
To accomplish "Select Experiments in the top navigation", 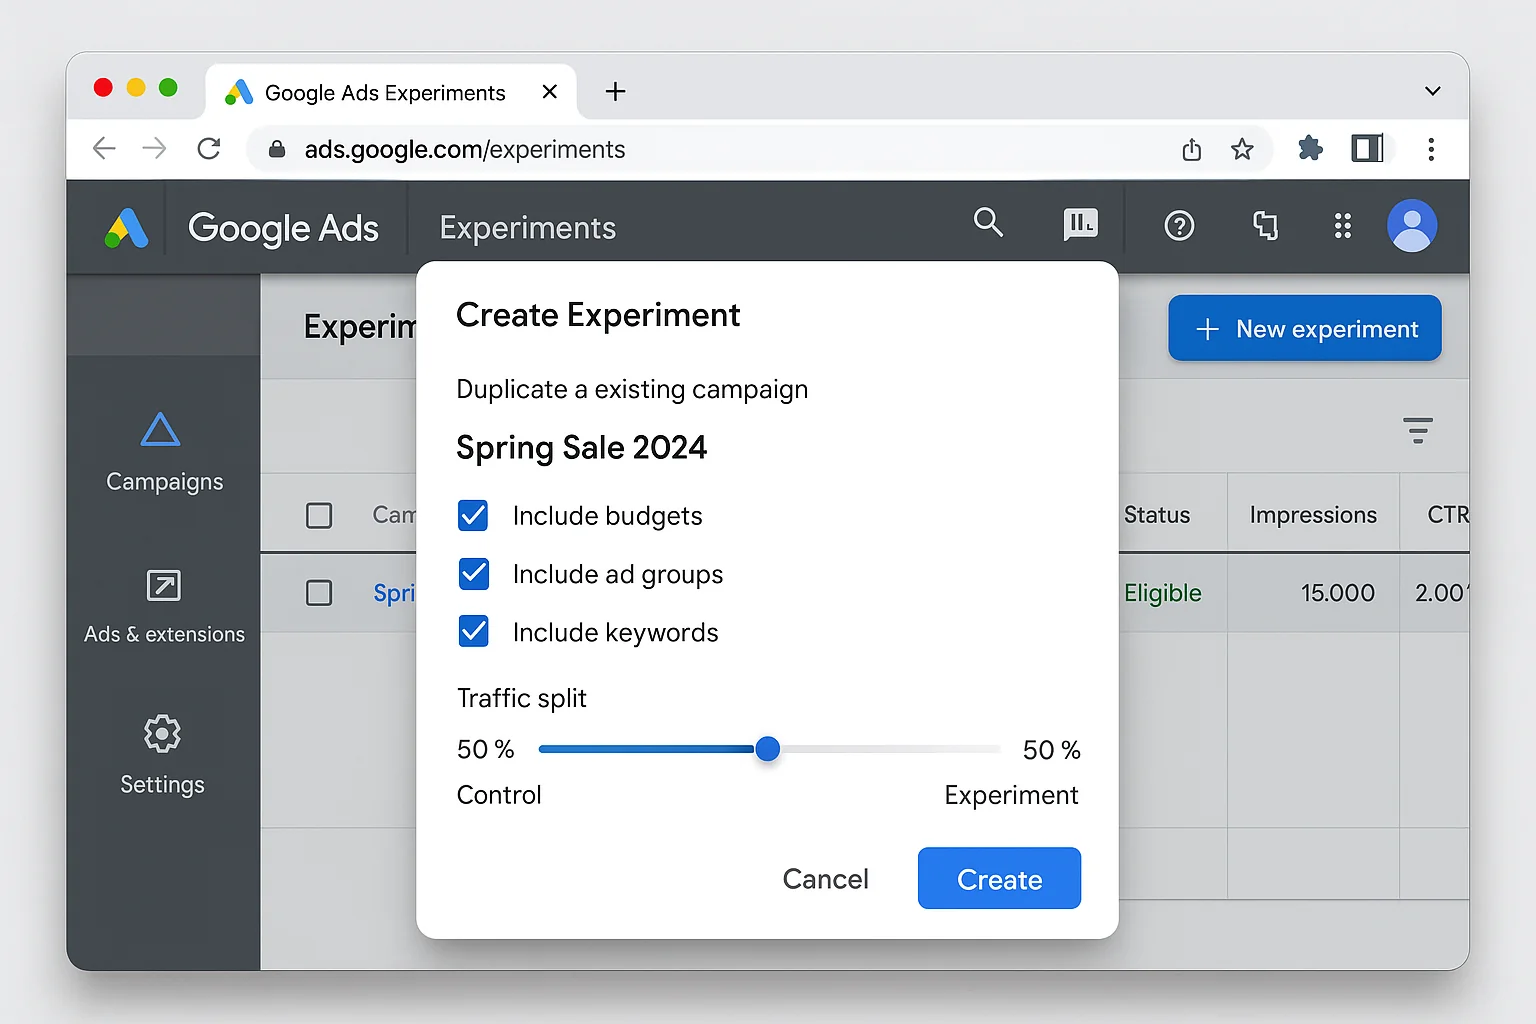I will point(527,227).
